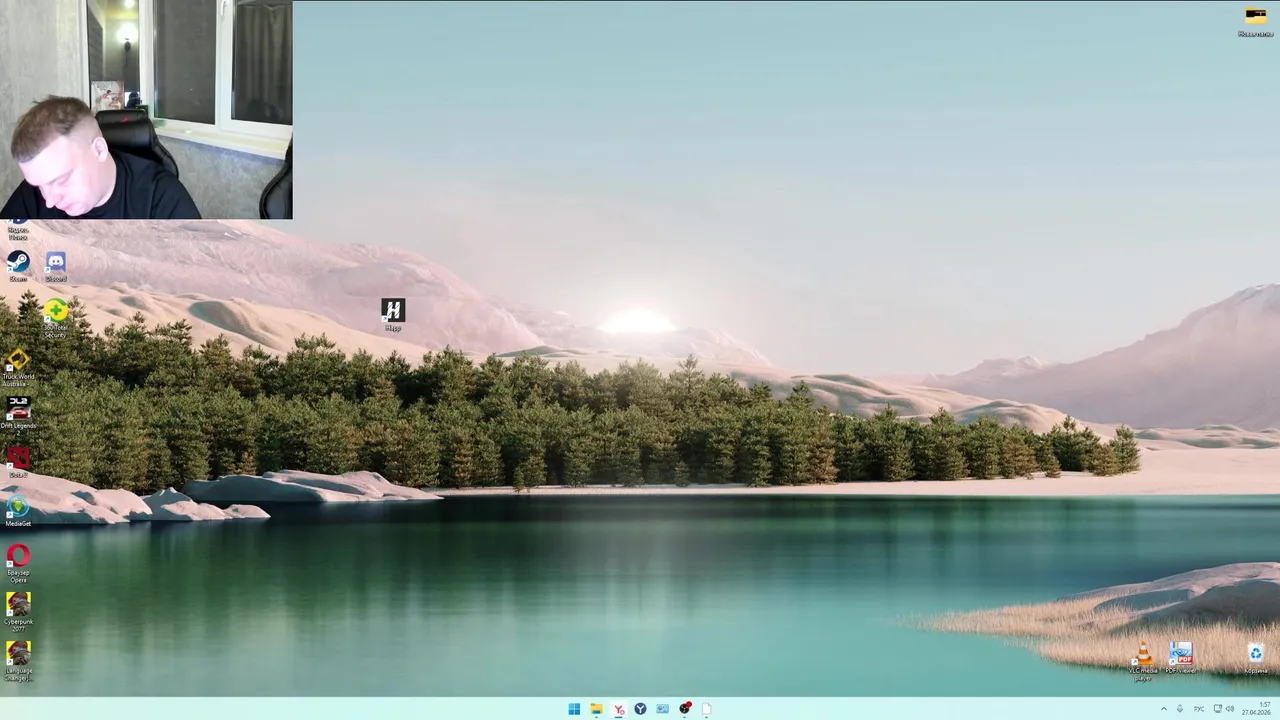Open the Windows Start menu

point(574,709)
